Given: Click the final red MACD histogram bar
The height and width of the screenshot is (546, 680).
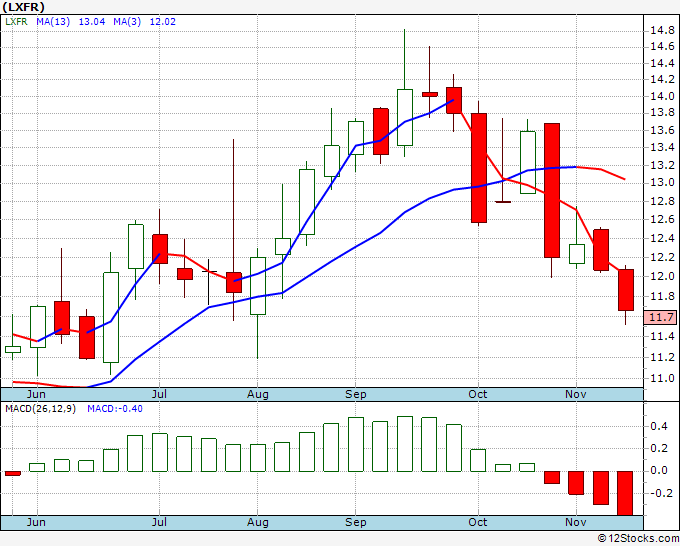Looking at the screenshot, I should coord(625,493).
